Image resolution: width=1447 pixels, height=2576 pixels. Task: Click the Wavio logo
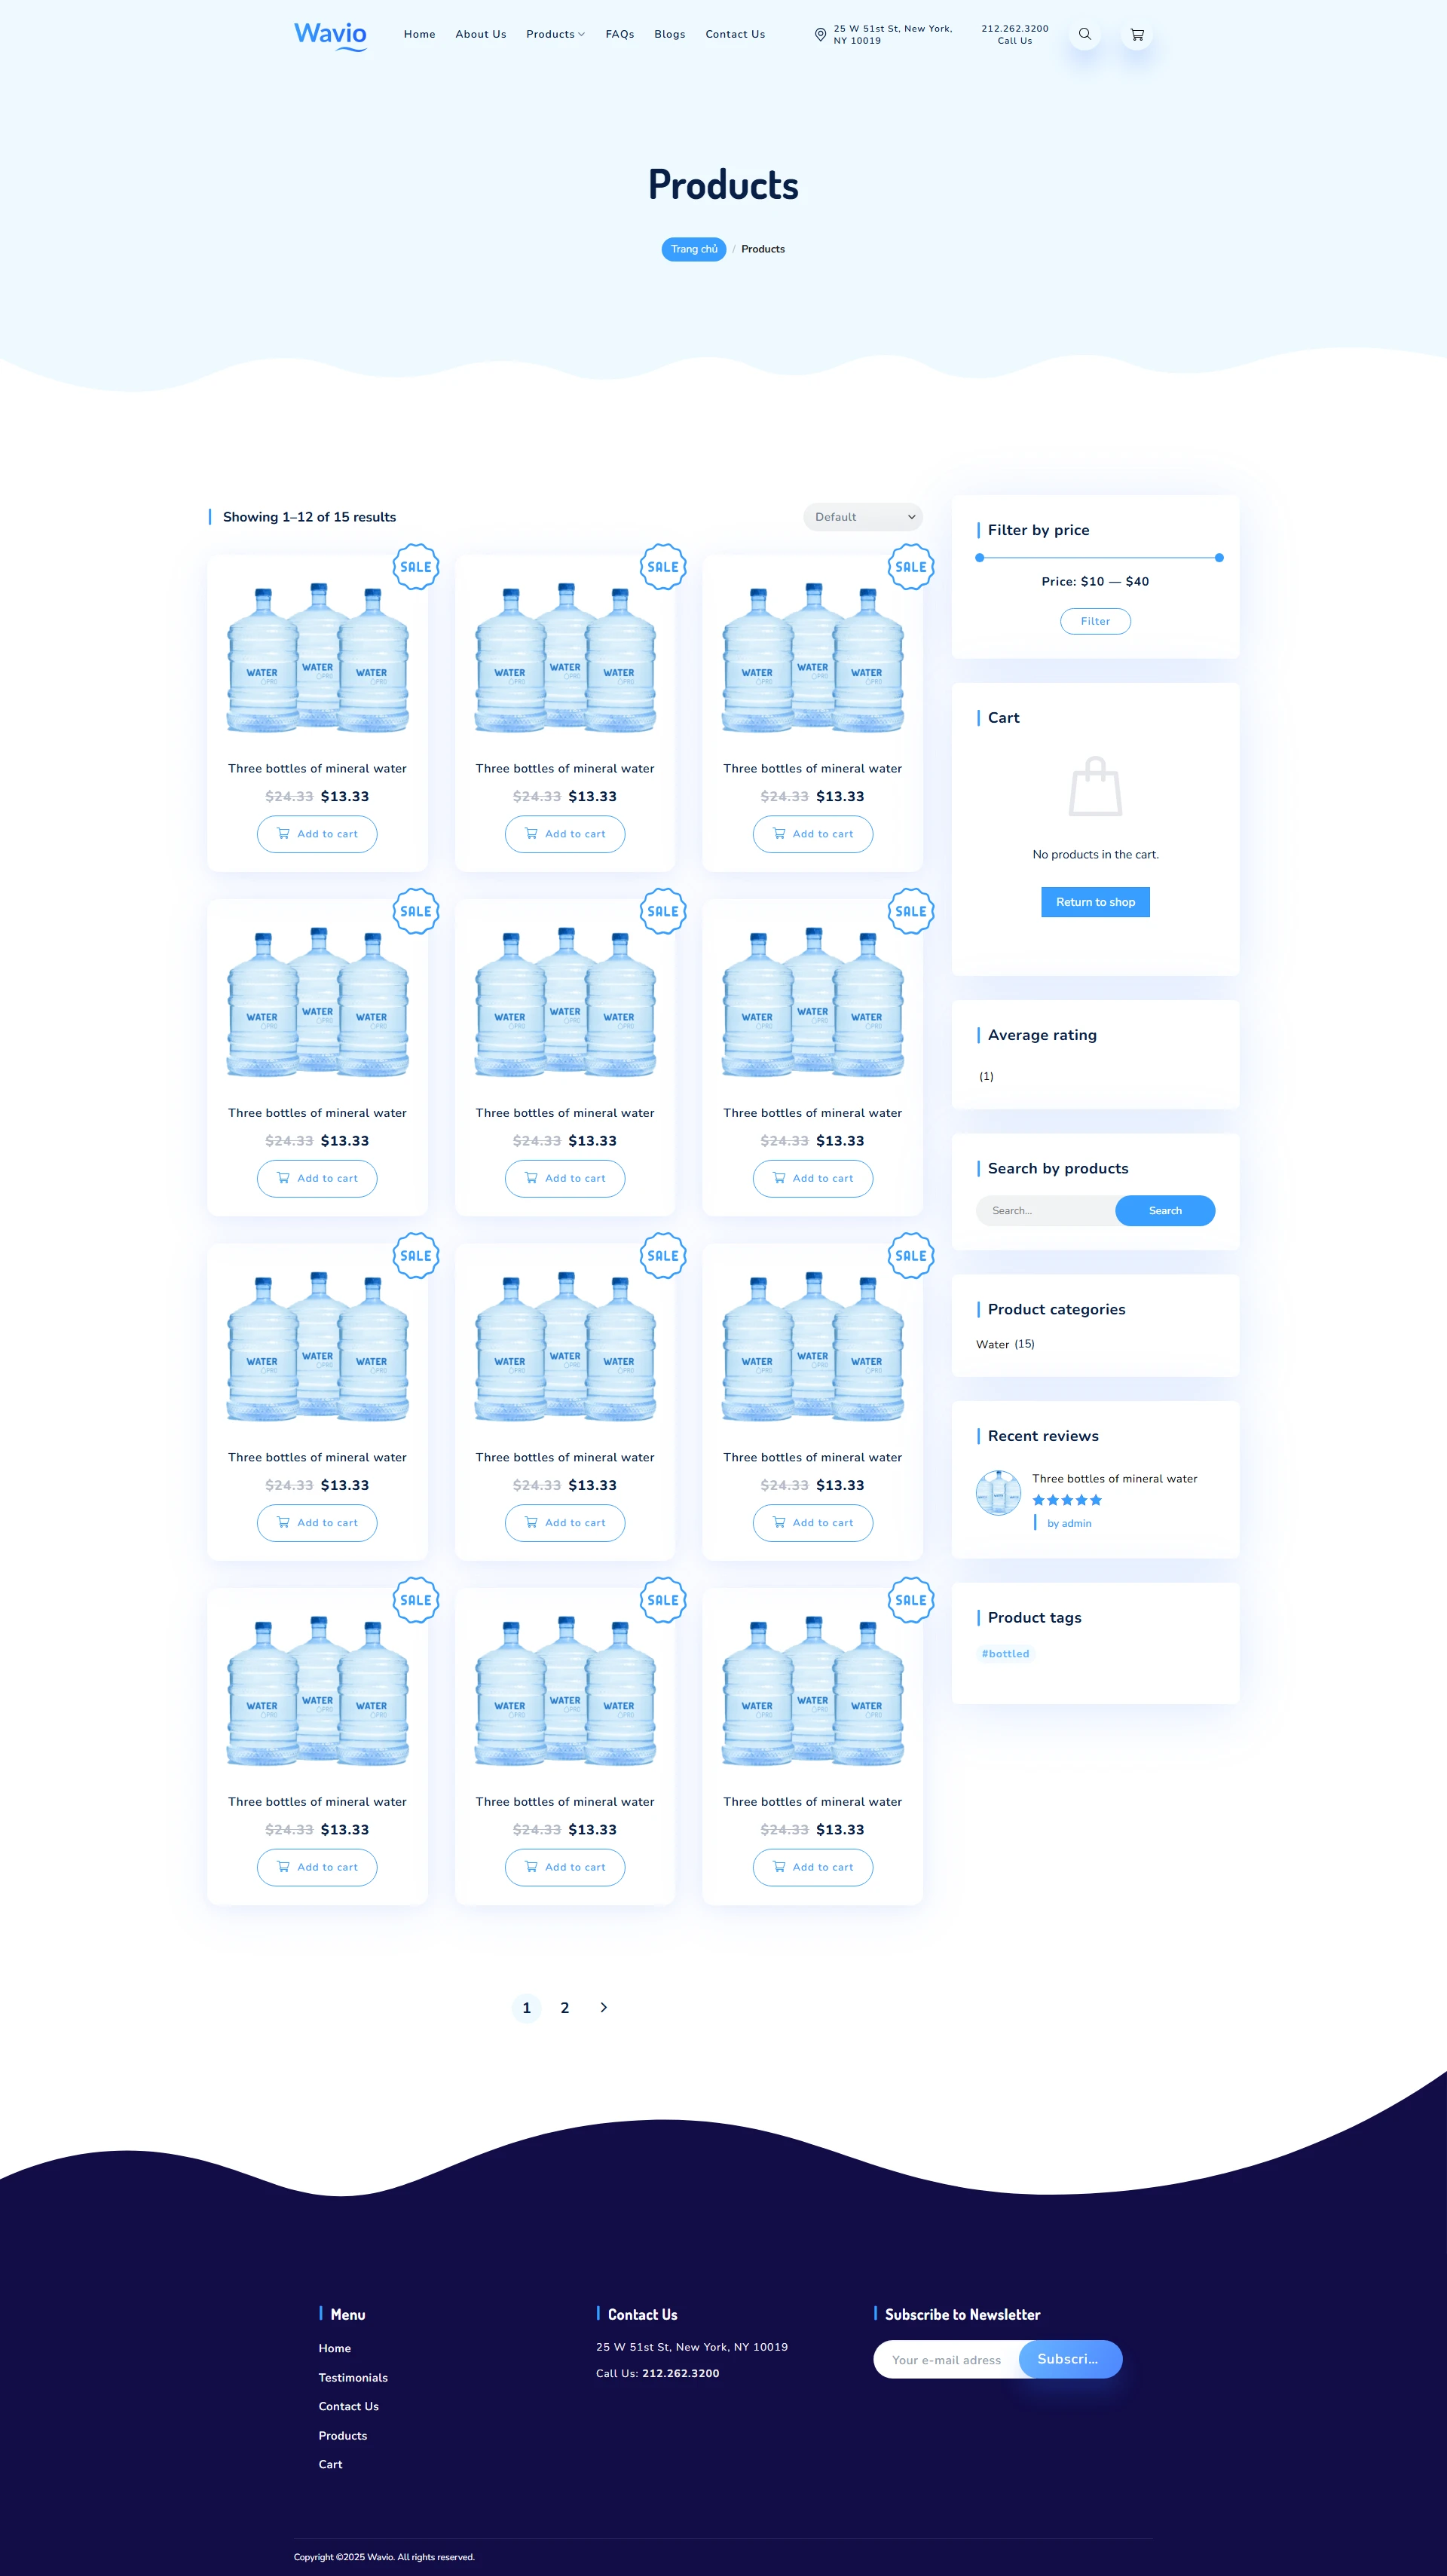[330, 35]
